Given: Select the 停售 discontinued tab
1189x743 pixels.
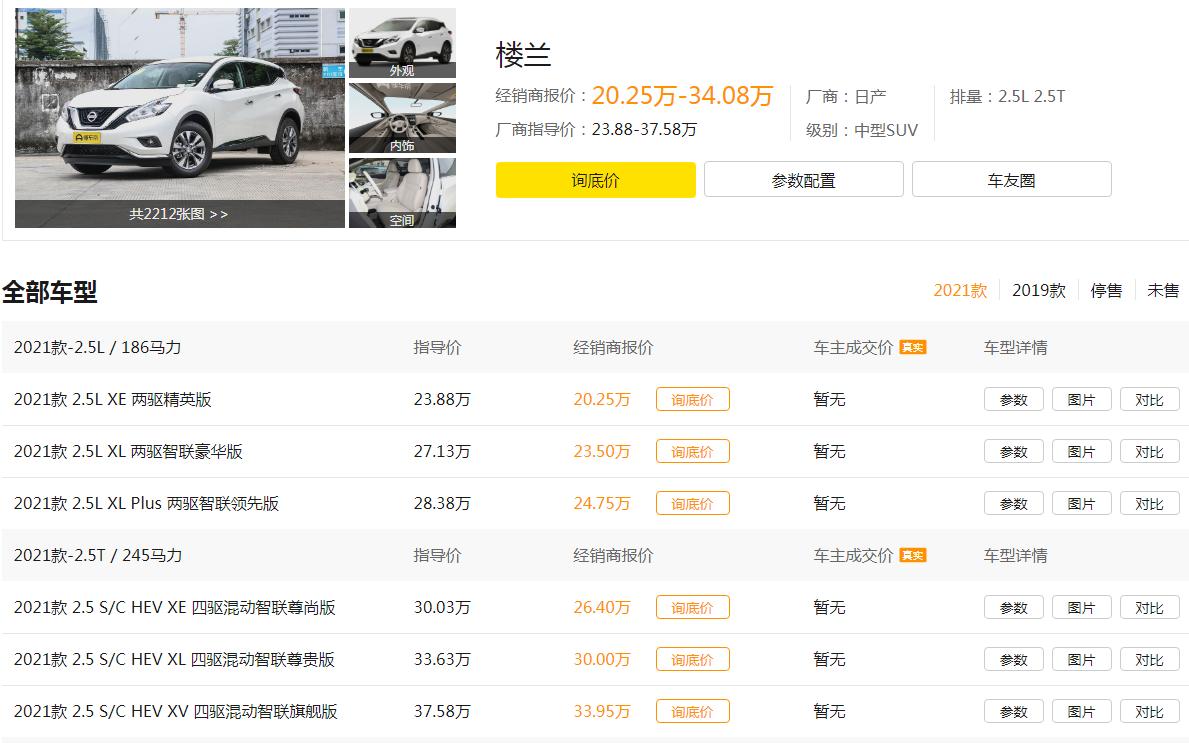Looking at the screenshot, I should (1106, 290).
